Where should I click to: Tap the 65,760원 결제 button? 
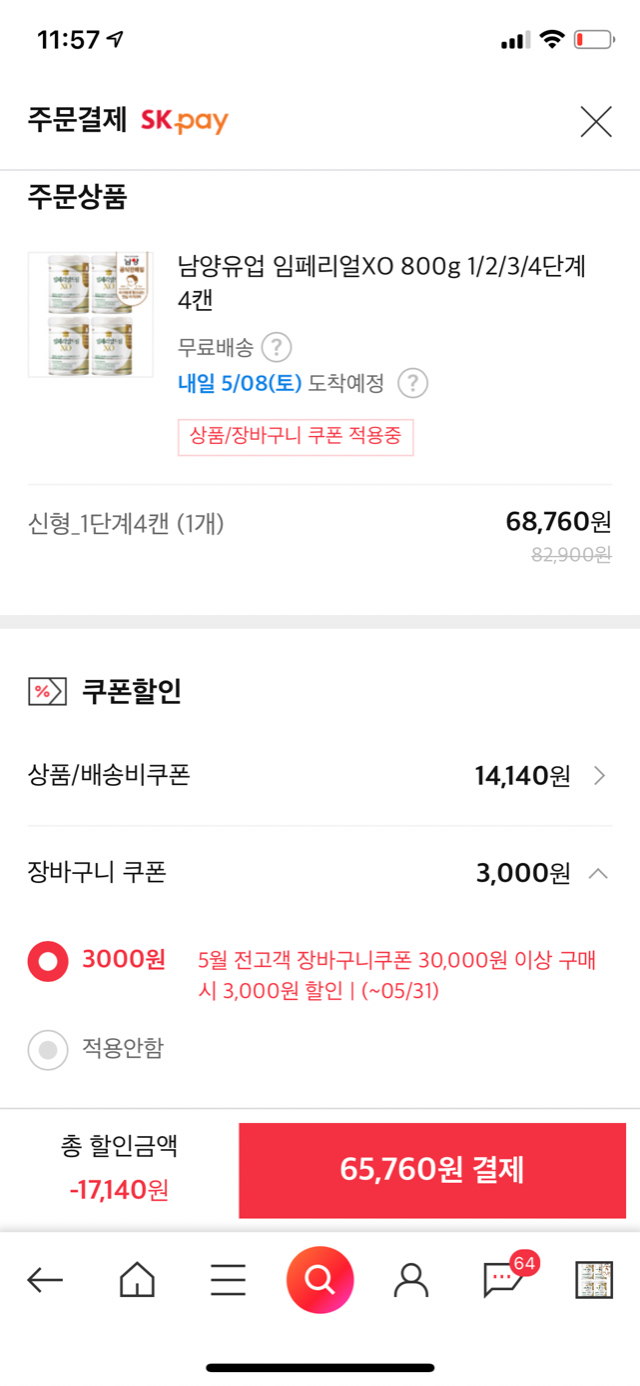pos(432,1170)
